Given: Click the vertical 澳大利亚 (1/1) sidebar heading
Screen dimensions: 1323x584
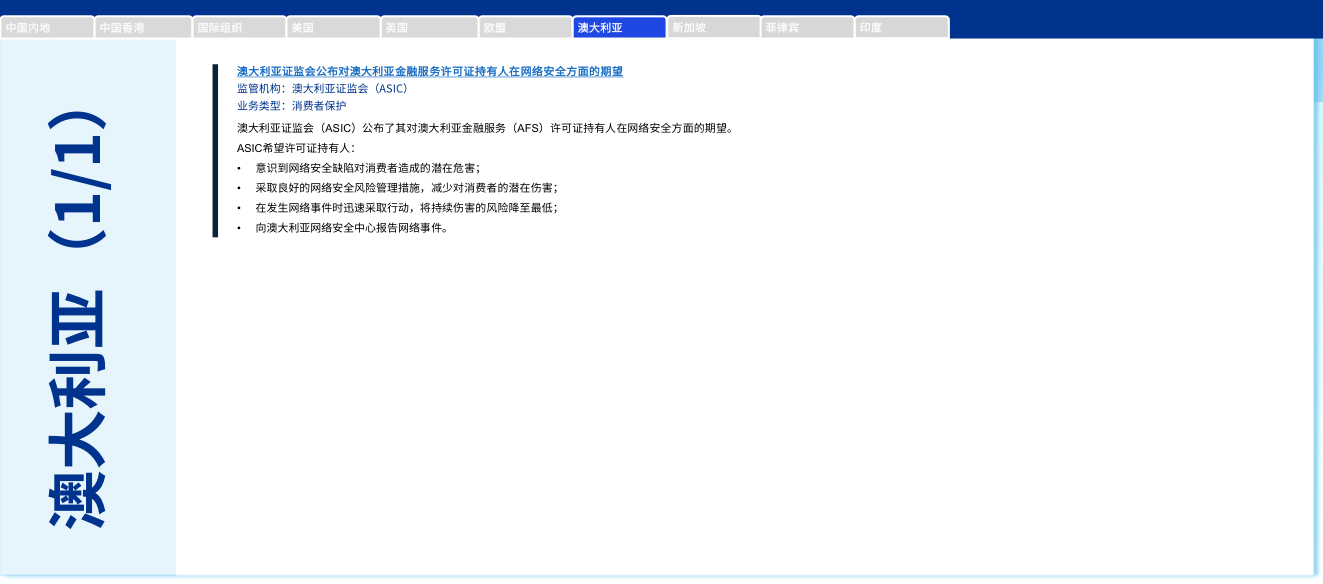Looking at the screenshot, I should (88, 318).
